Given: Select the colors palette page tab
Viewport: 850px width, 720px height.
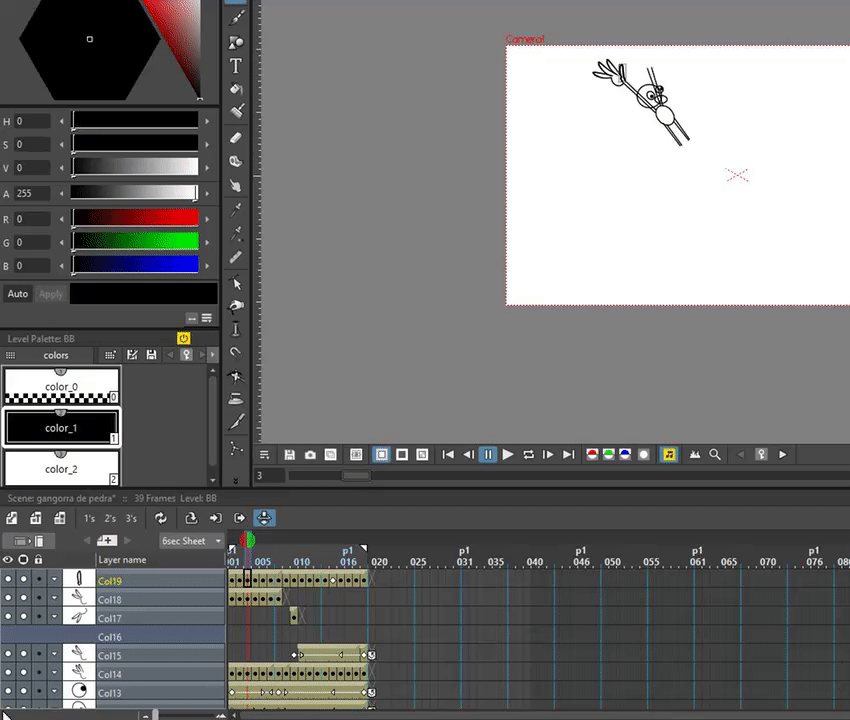Looking at the screenshot, I should [x=56, y=355].
